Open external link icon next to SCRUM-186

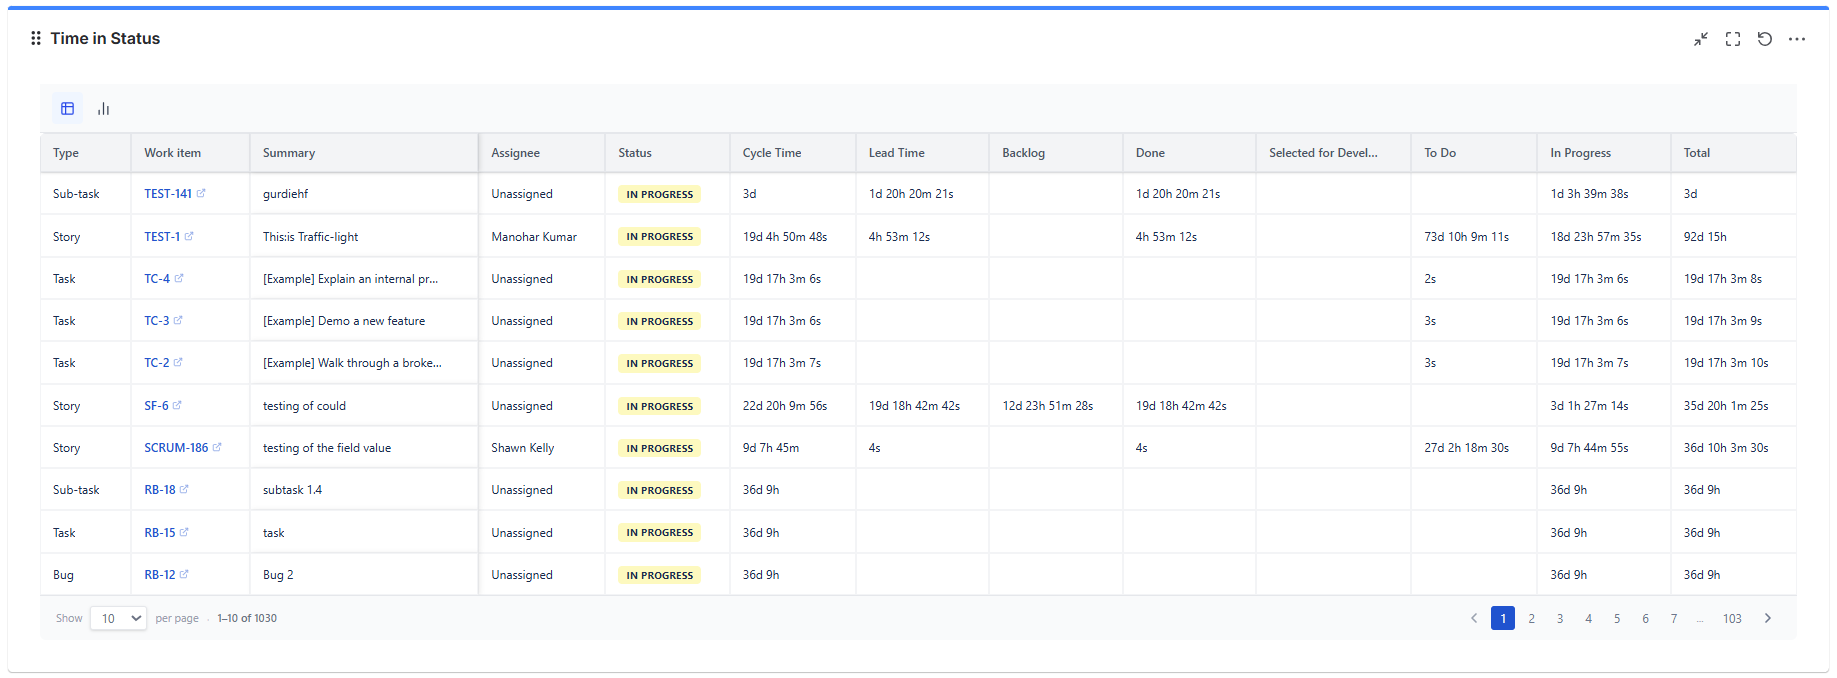[x=217, y=447]
